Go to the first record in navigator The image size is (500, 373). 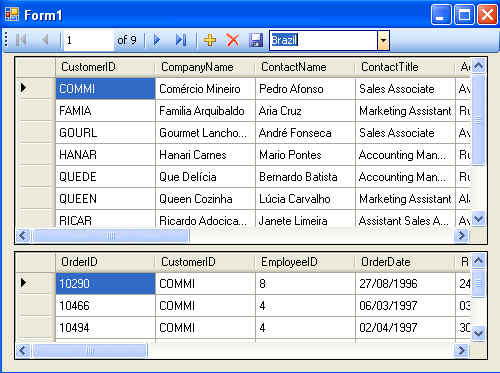[21, 40]
